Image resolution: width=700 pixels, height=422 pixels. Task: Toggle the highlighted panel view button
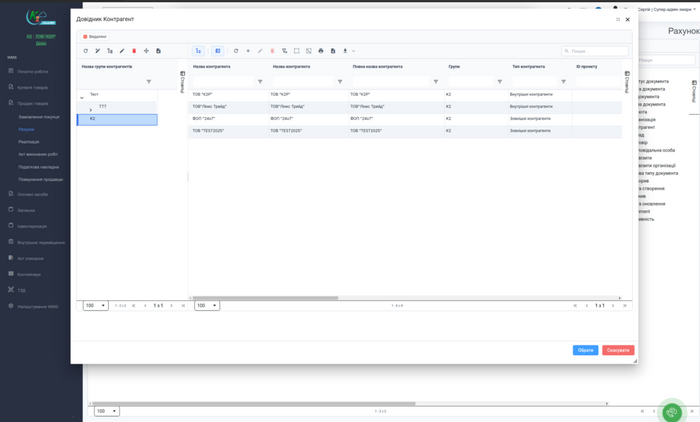(218, 51)
